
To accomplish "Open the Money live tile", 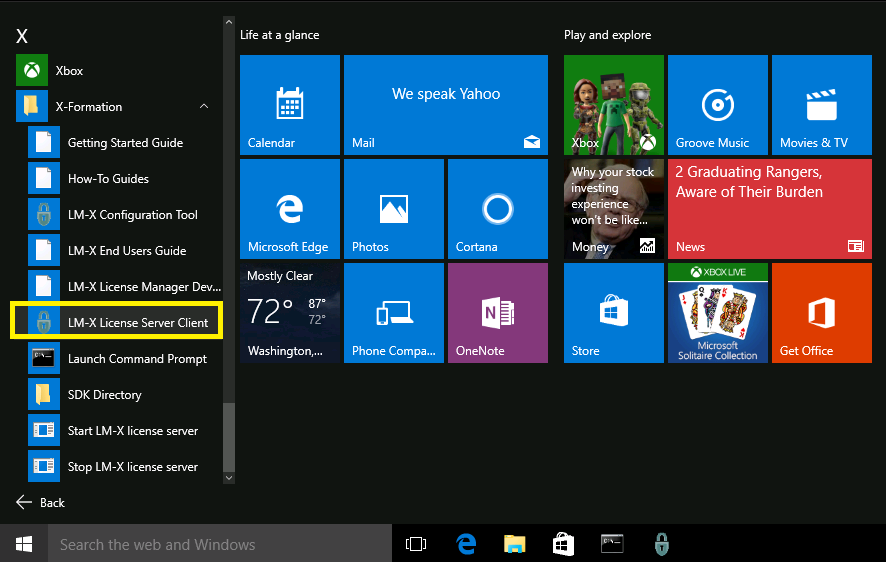I will [x=614, y=209].
